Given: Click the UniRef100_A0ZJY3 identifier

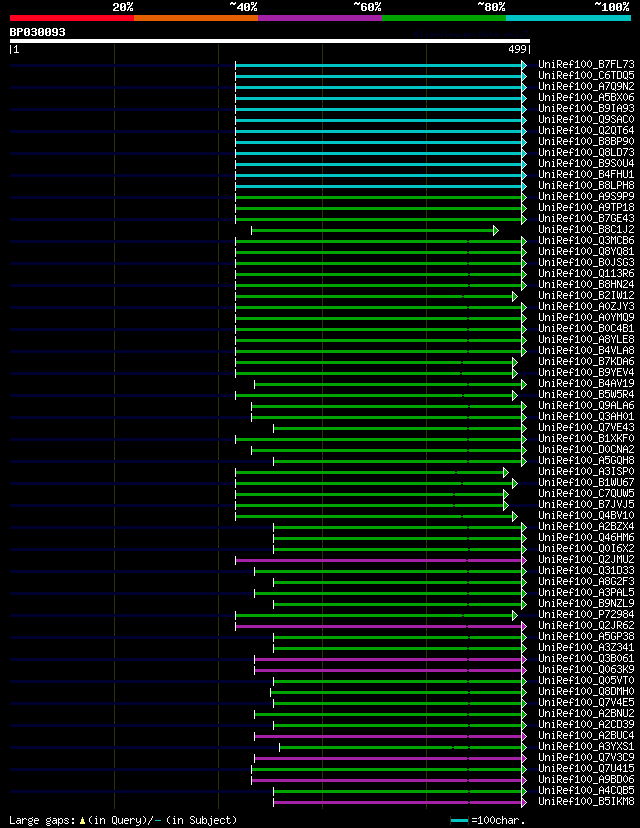Looking at the screenshot, I should [586, 307].
